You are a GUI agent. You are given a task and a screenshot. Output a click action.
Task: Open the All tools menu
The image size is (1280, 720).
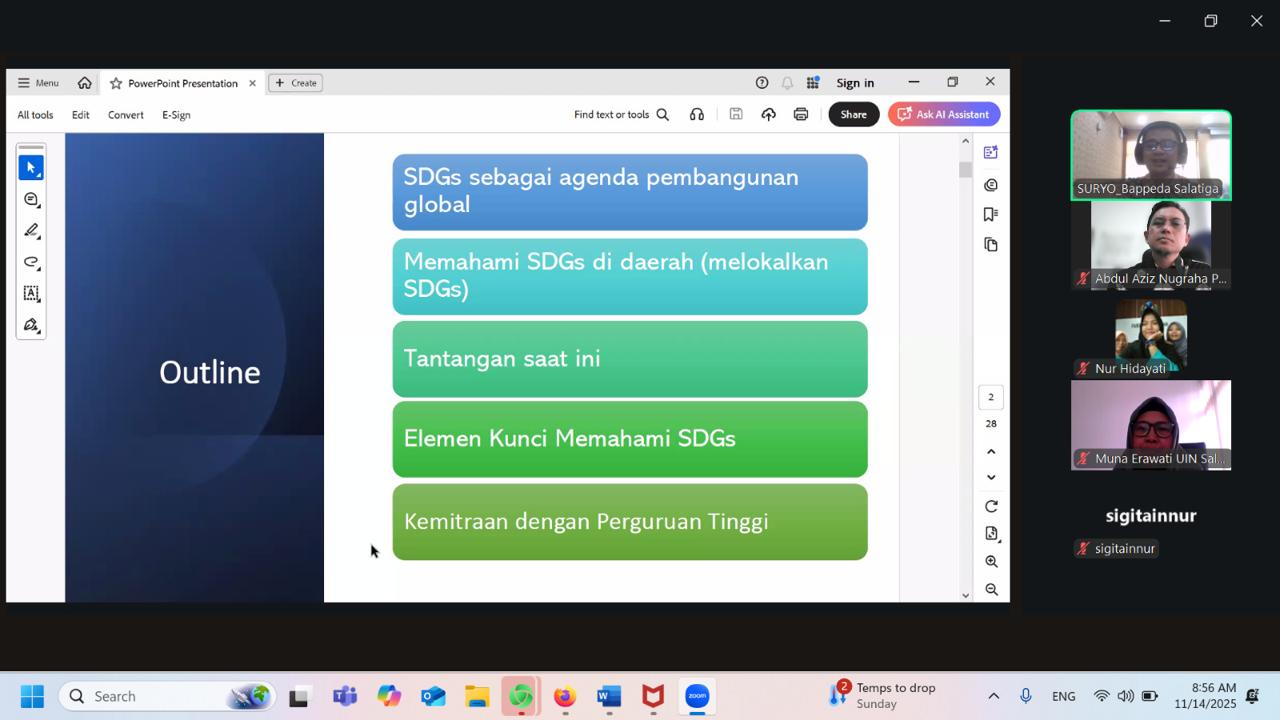tap(35, 115)
